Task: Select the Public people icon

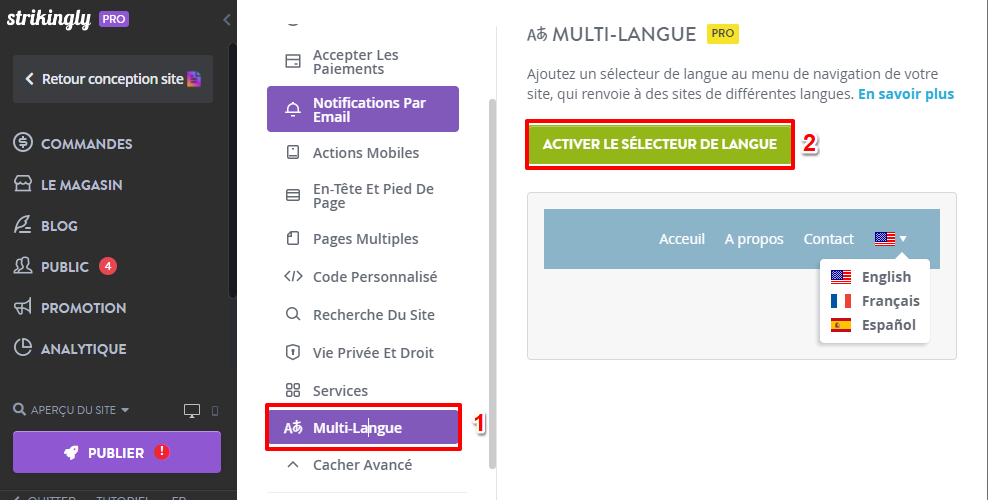Action: (23, 266)
